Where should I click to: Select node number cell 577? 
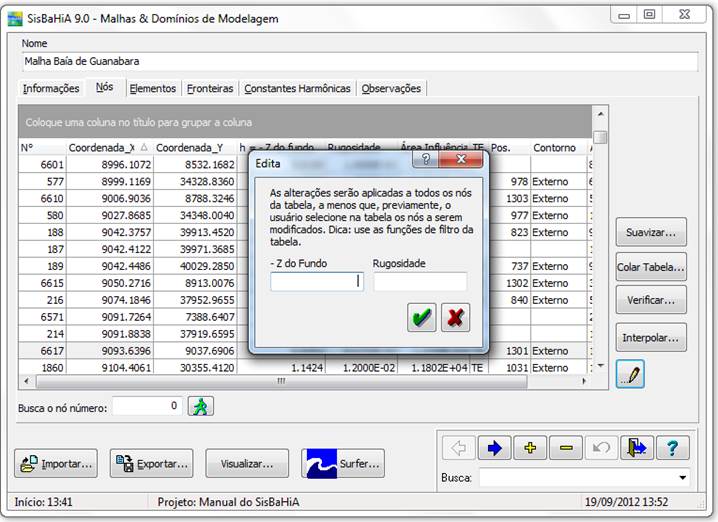(42, 181)
